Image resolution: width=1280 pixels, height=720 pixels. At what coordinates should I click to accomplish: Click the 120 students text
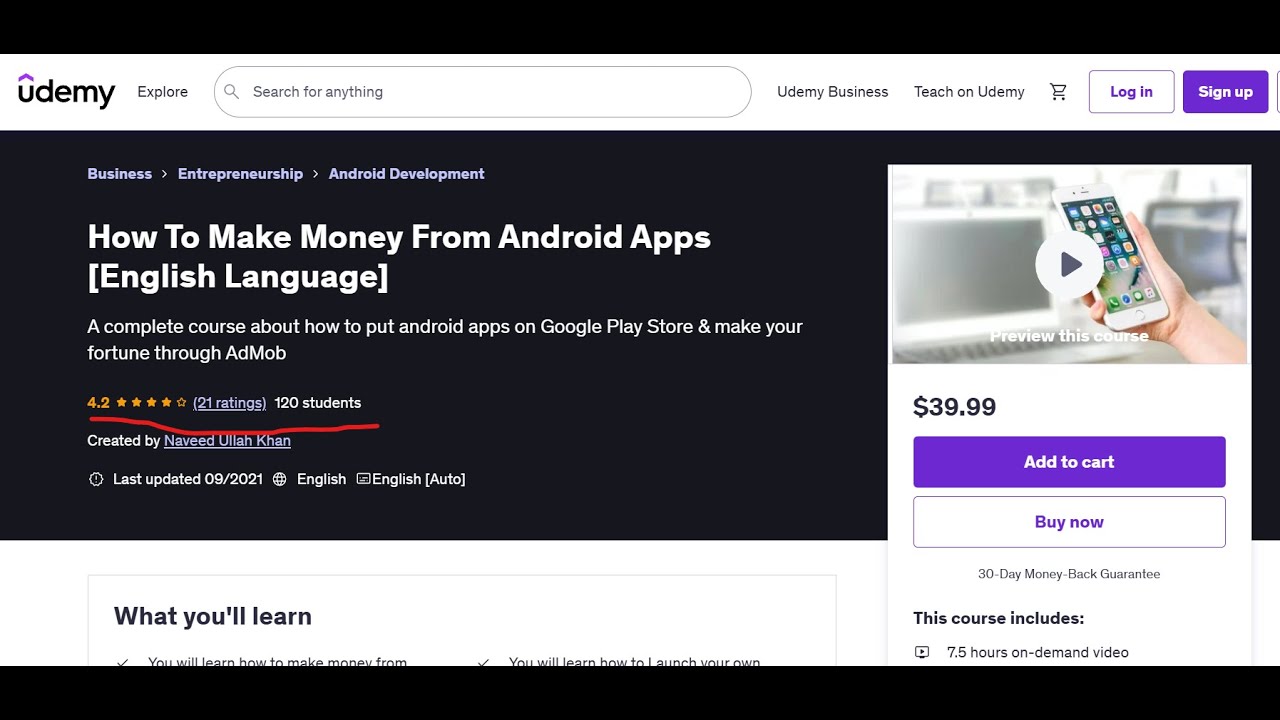[x=318, y=403]
